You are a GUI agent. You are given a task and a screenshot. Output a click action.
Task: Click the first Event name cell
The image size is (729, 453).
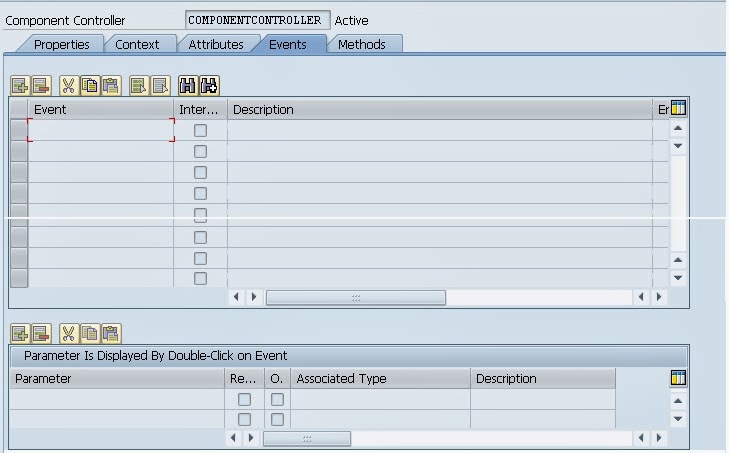(x=101, y=130)
